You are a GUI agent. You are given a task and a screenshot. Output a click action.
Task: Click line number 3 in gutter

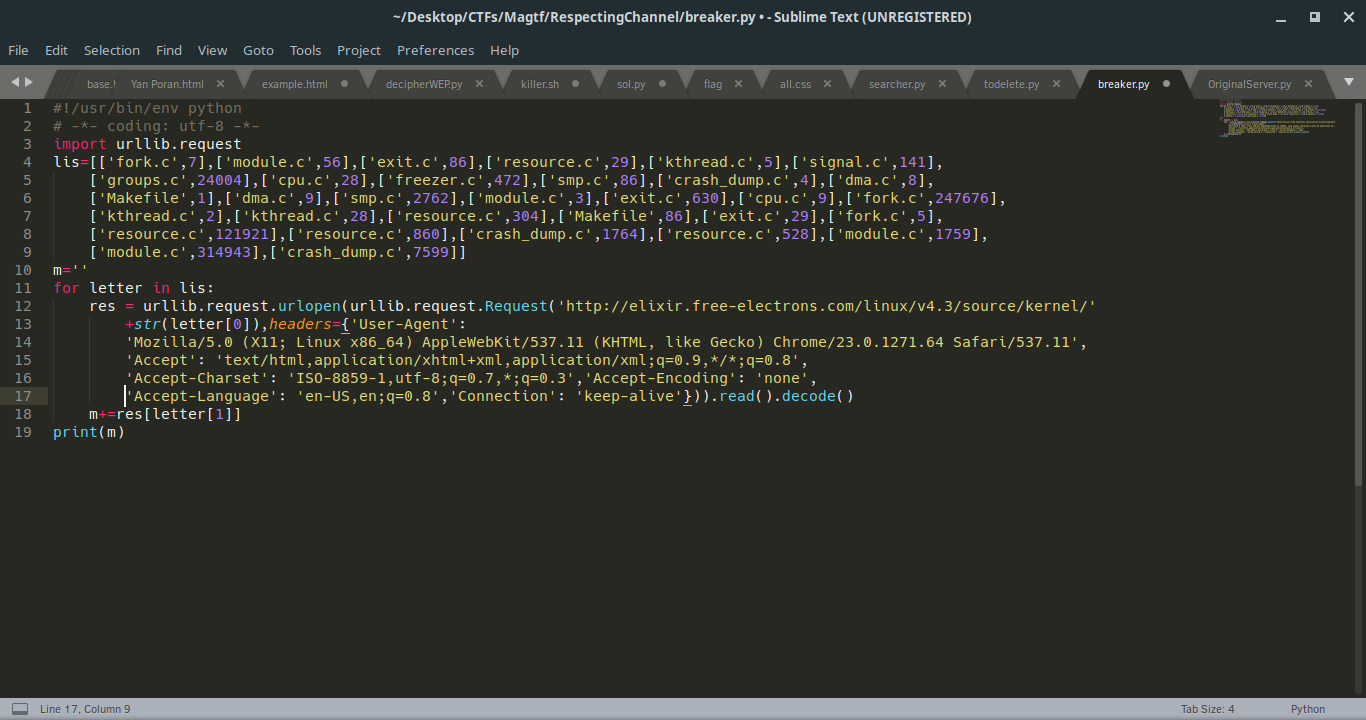[28, 144]
